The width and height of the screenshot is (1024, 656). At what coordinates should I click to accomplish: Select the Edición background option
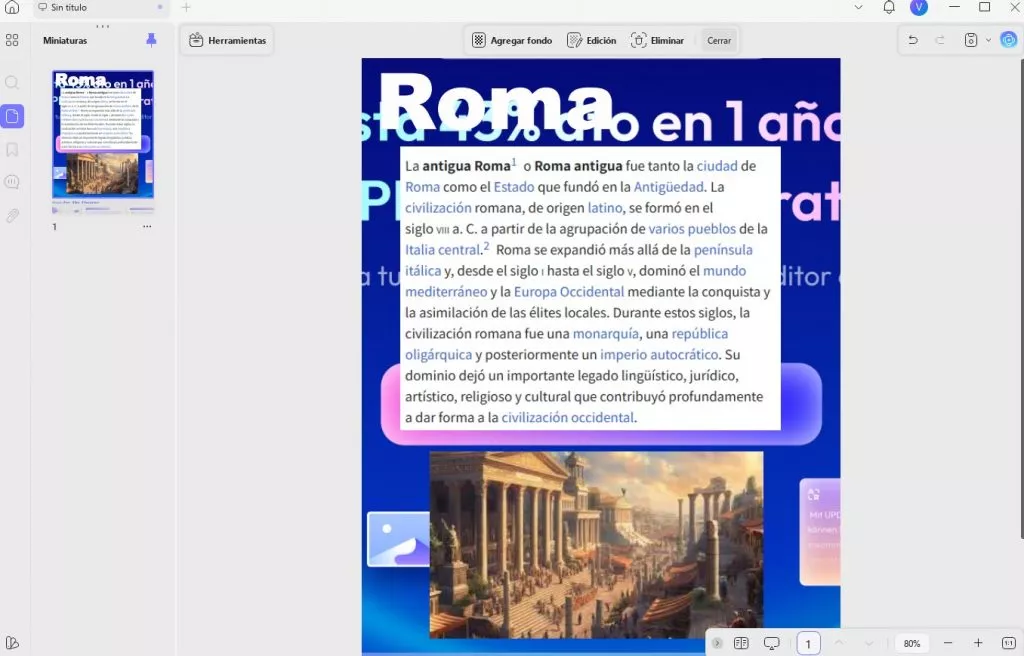pyautogui.click(x=591, y=41)
